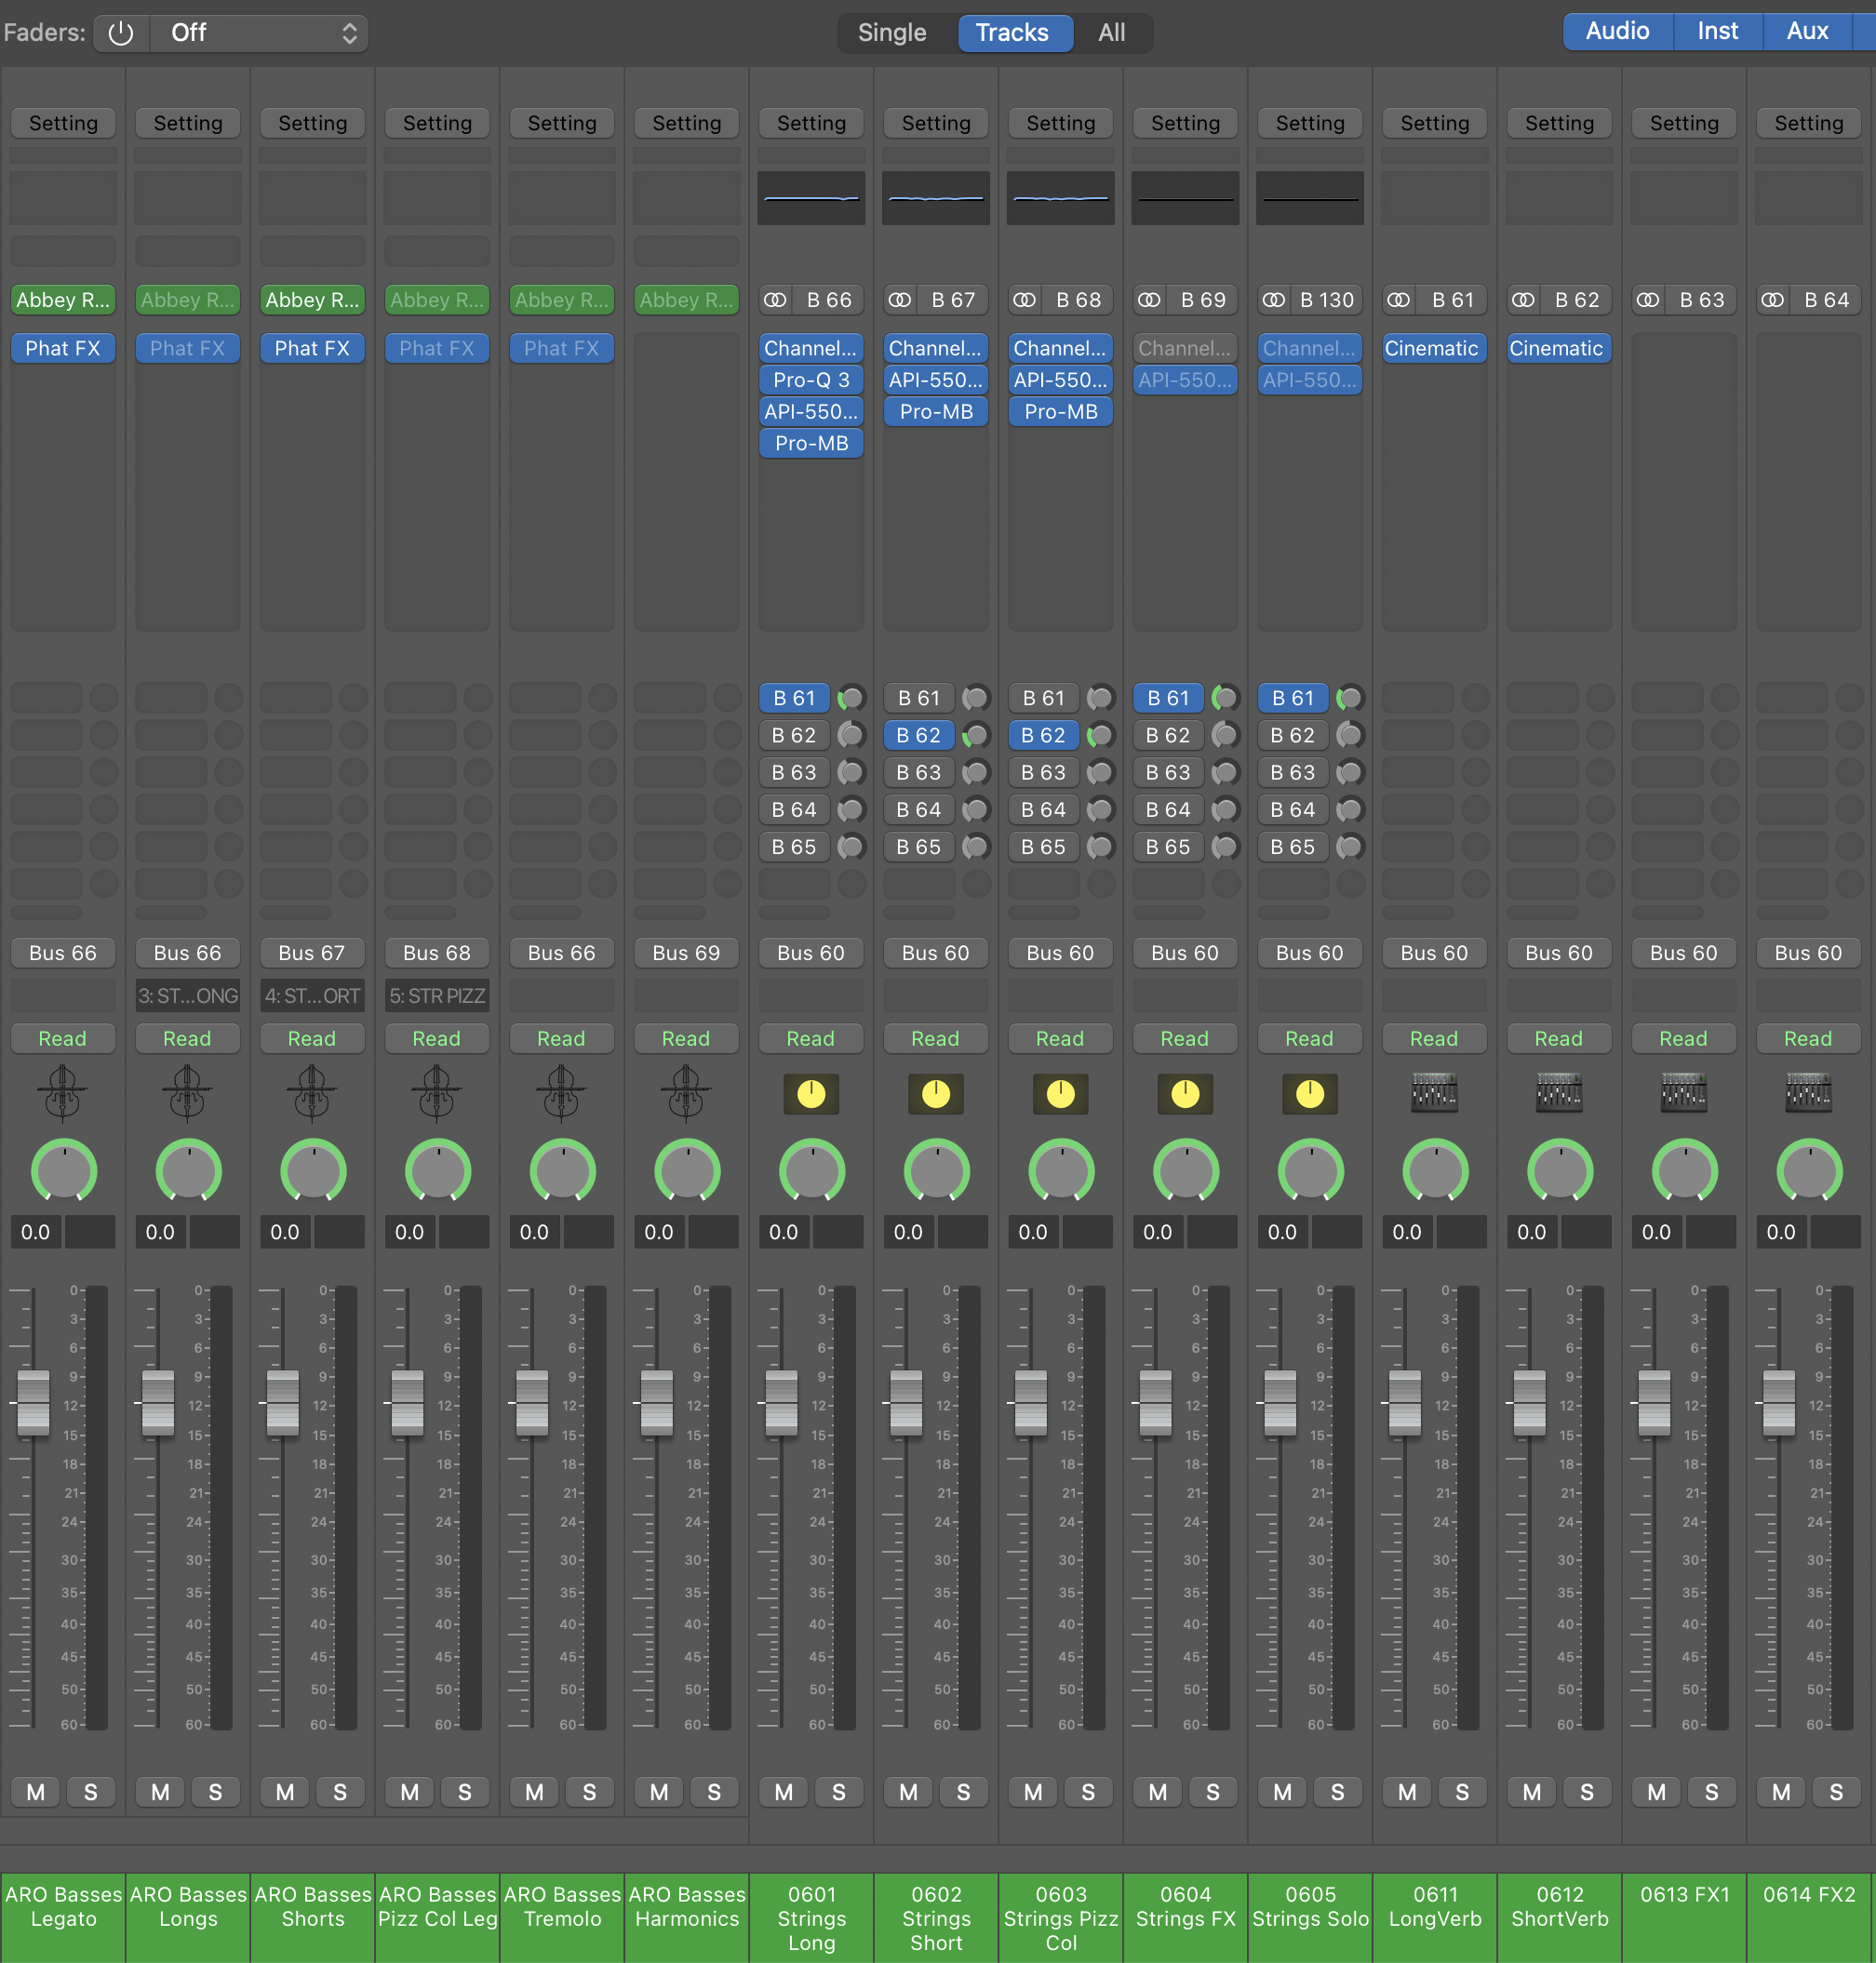Switch mixer view to All
Screen dimensions: 1876x1963
(x=1111, y=33)
